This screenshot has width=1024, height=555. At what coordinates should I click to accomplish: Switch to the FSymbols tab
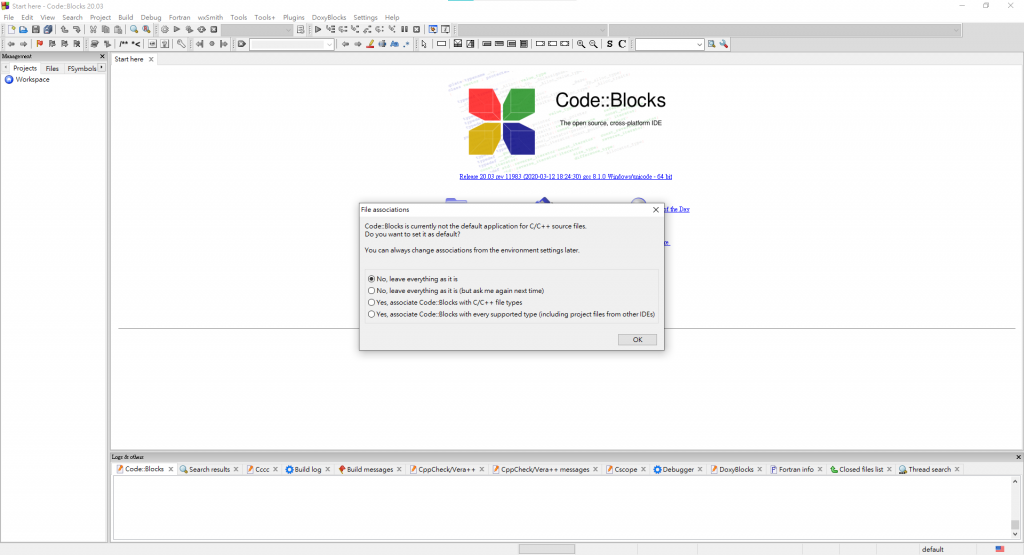[82, 68]
